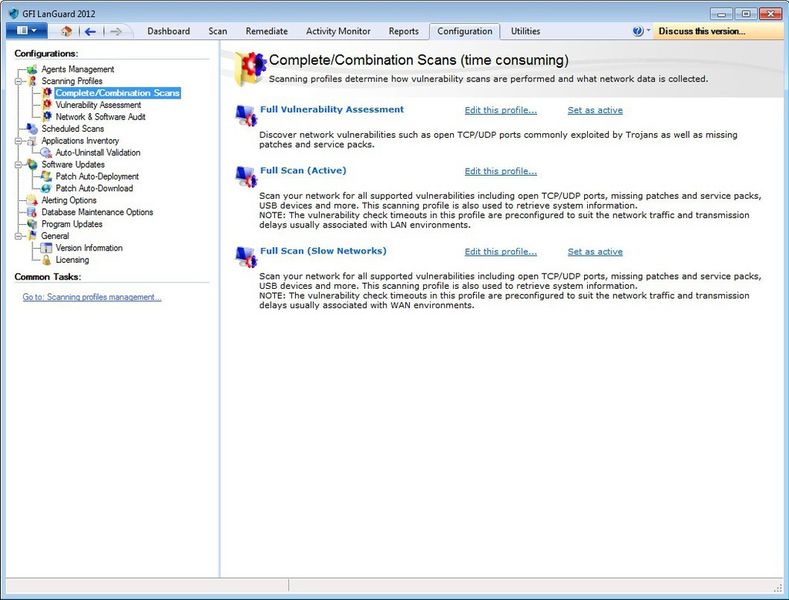The height and width of the screenshot is (600, 789).
Task: Select Auto-Uninstall Validation item
Action: (98, 153)
